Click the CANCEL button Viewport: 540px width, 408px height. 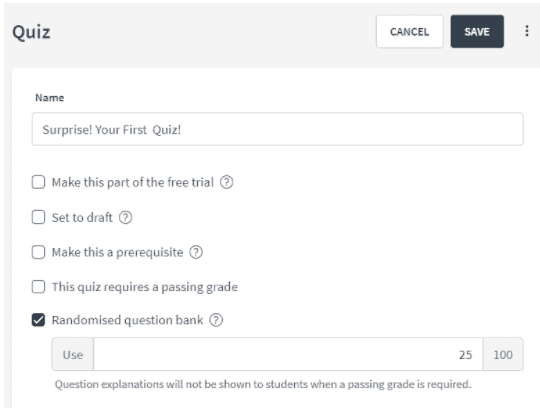tap(409, 31)
